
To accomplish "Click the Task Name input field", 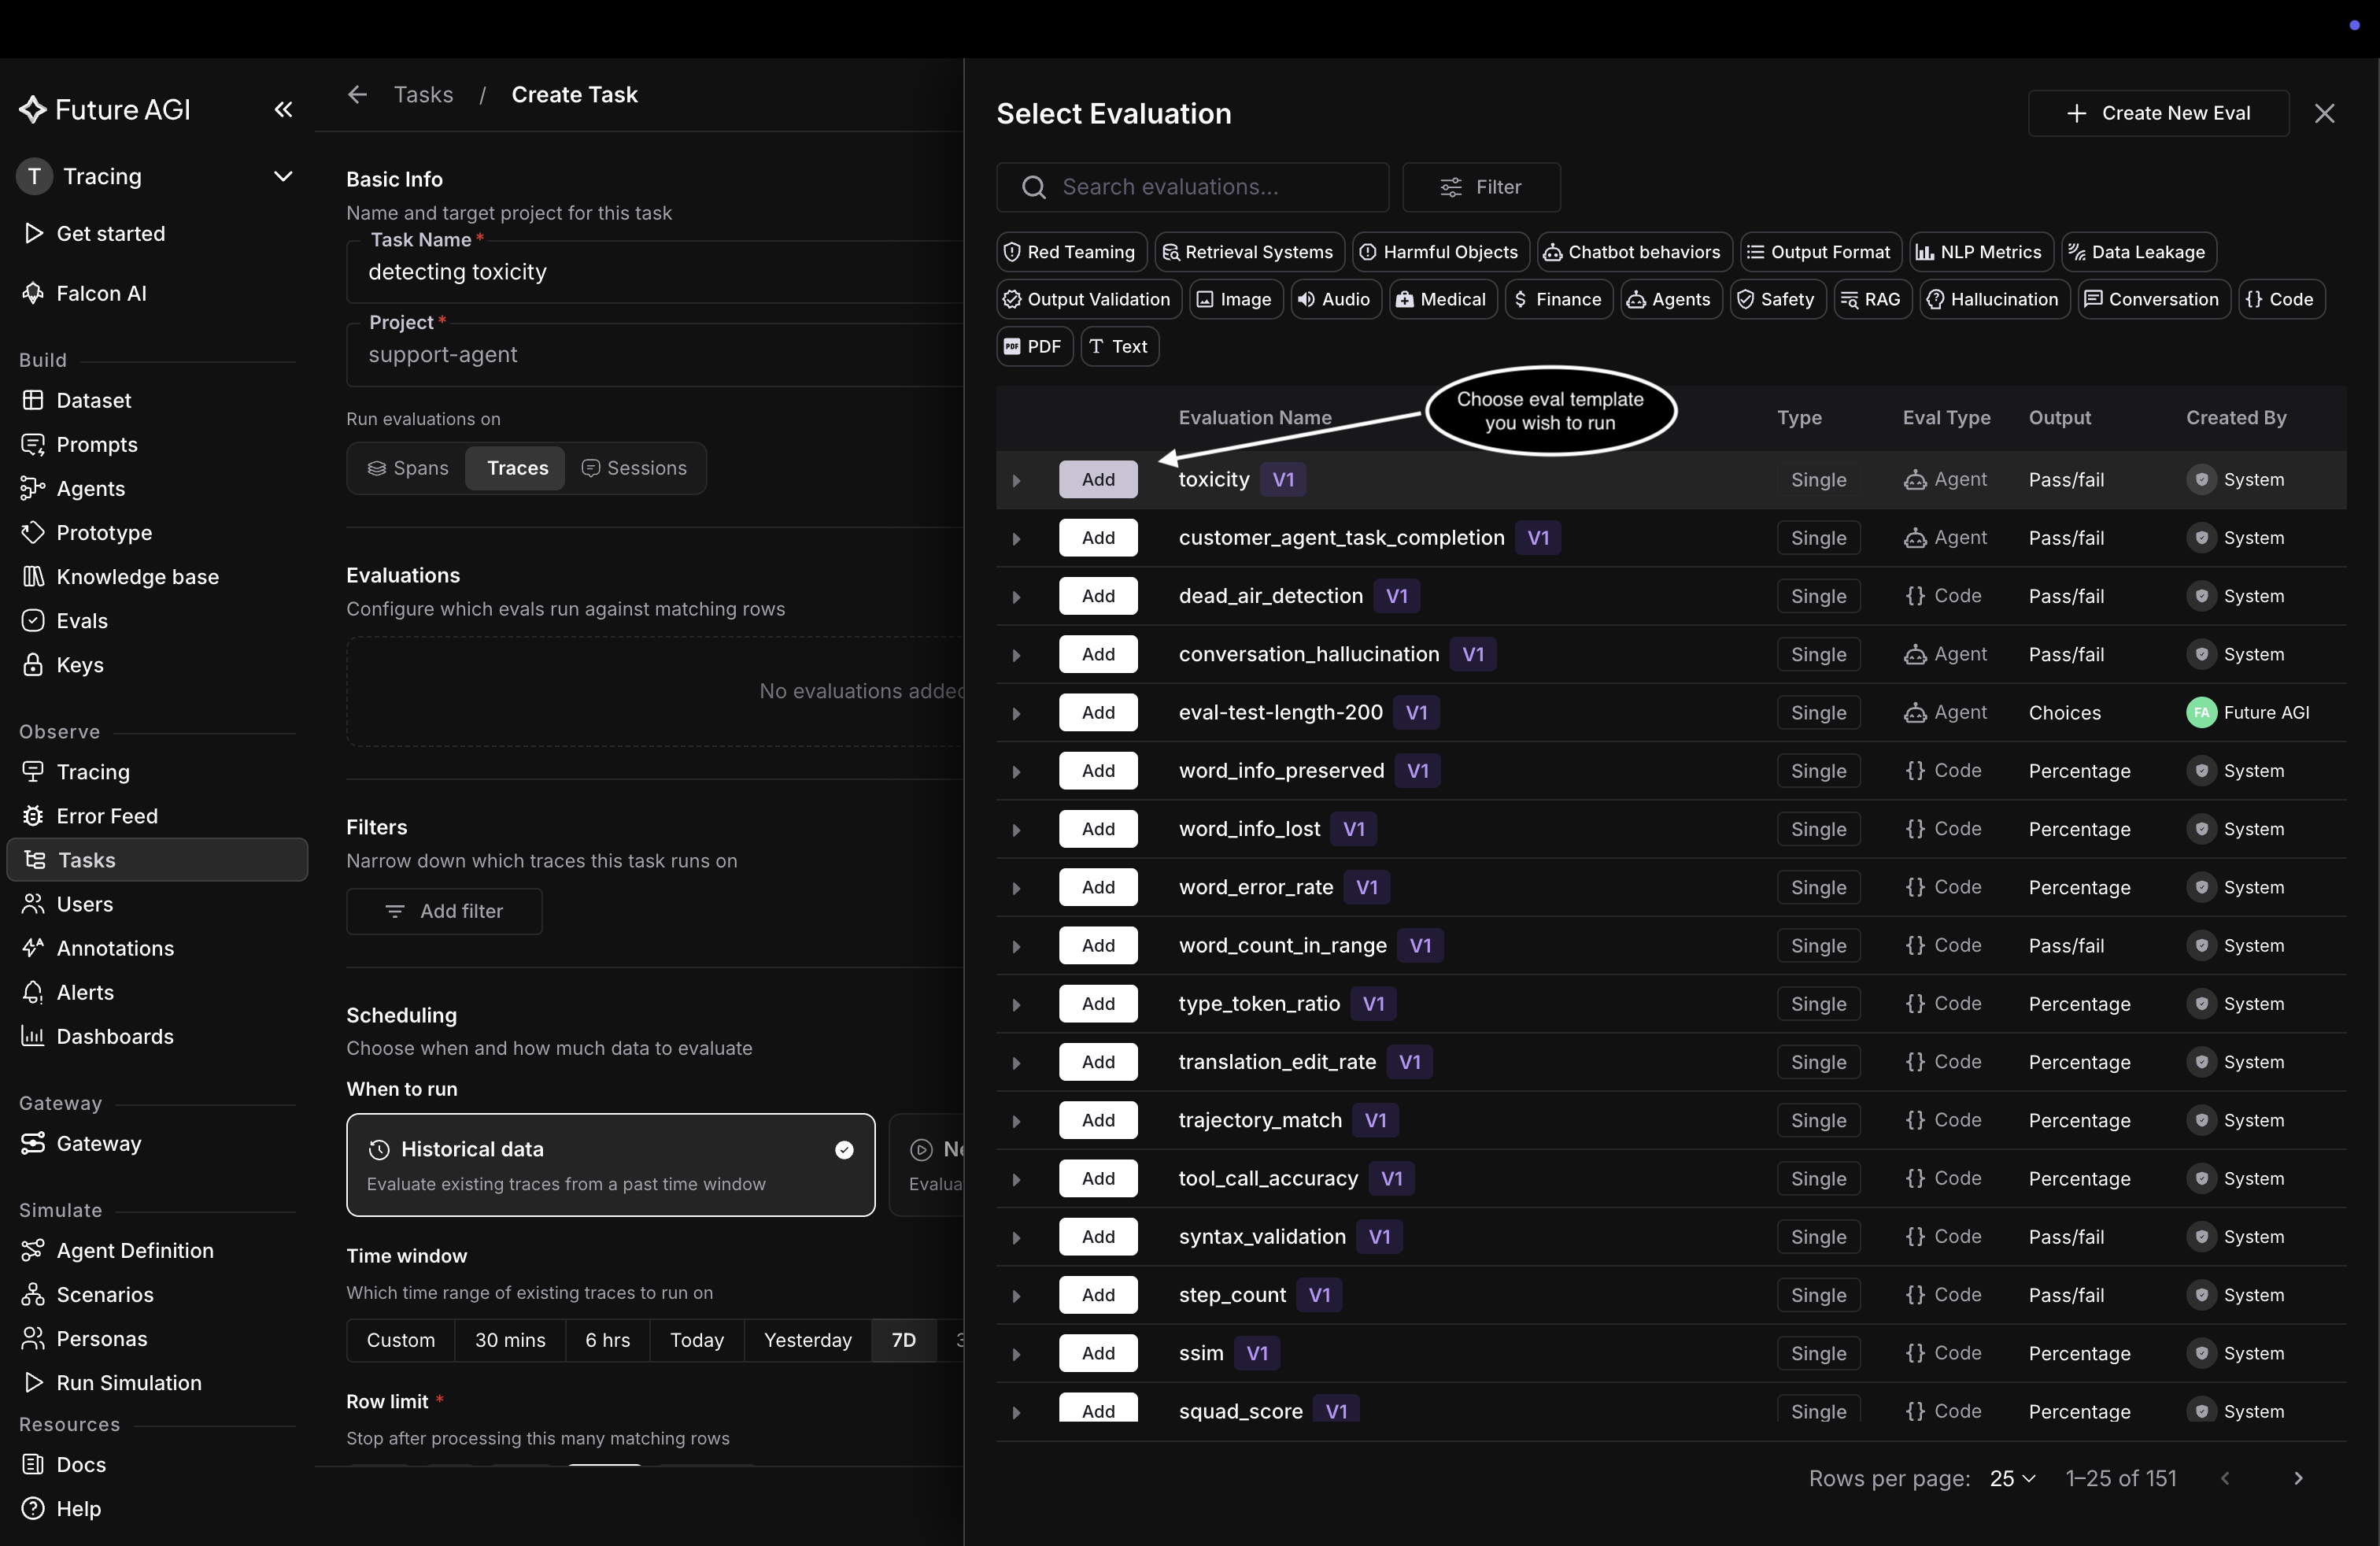I will [x=655, y=272].
